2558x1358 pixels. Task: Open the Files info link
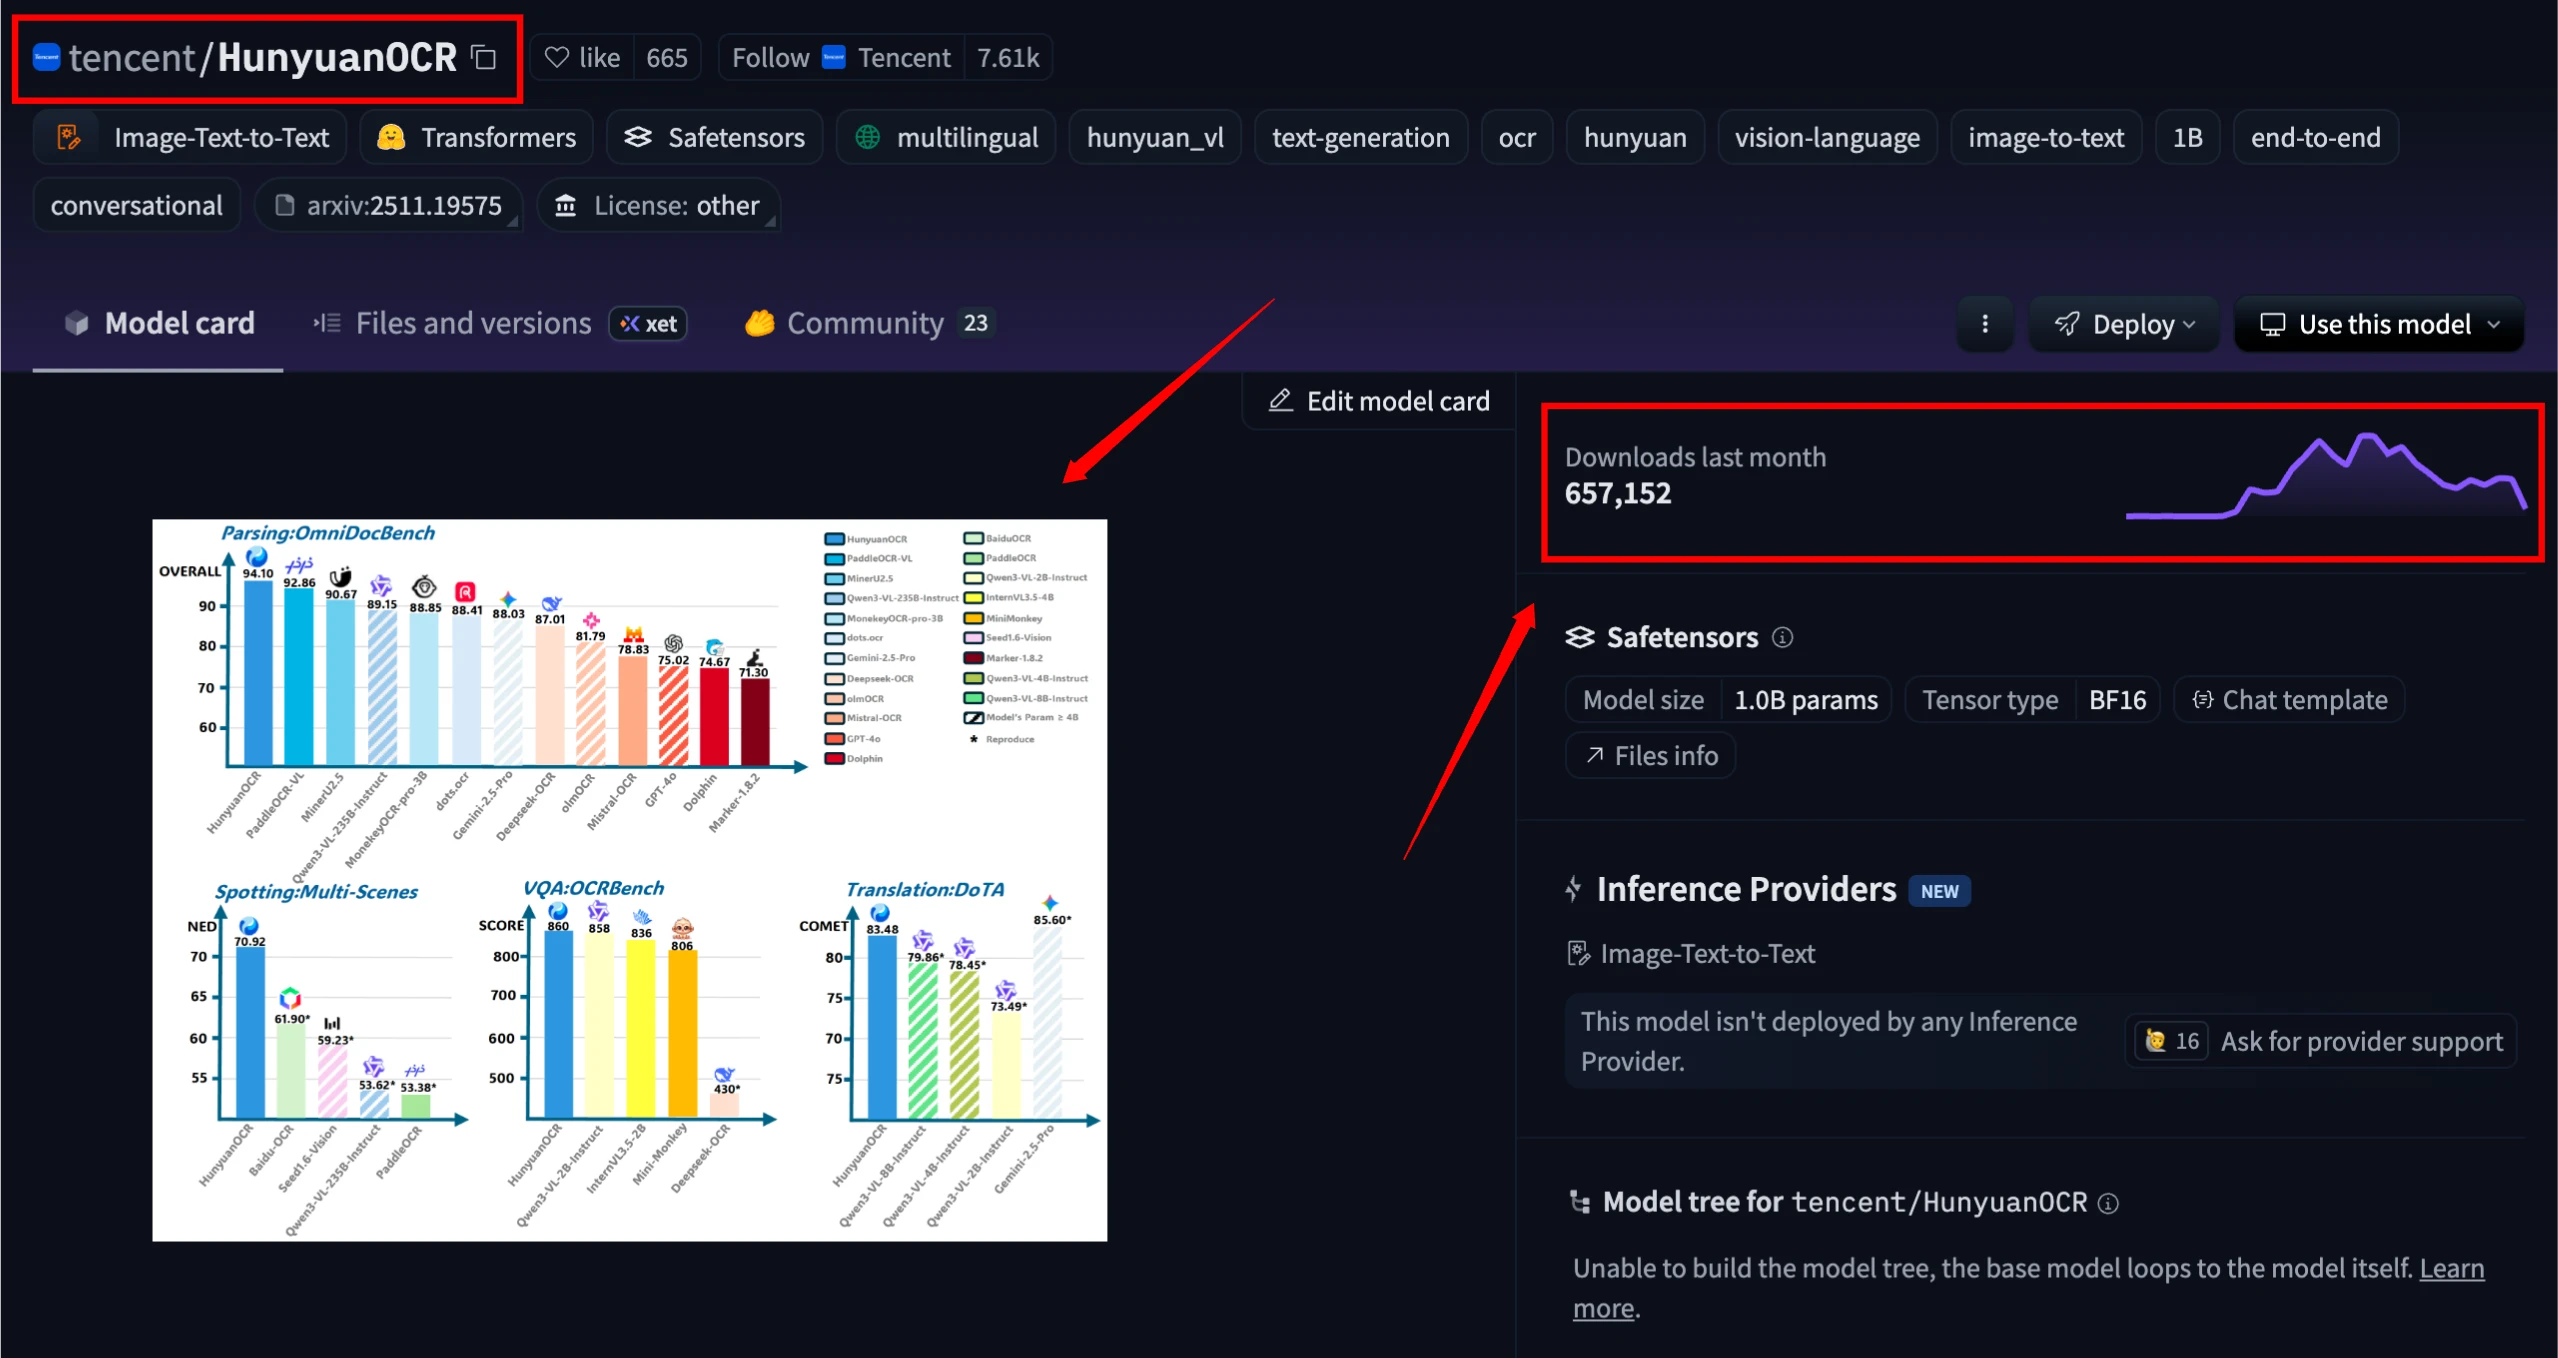[x=1651, y=755]
